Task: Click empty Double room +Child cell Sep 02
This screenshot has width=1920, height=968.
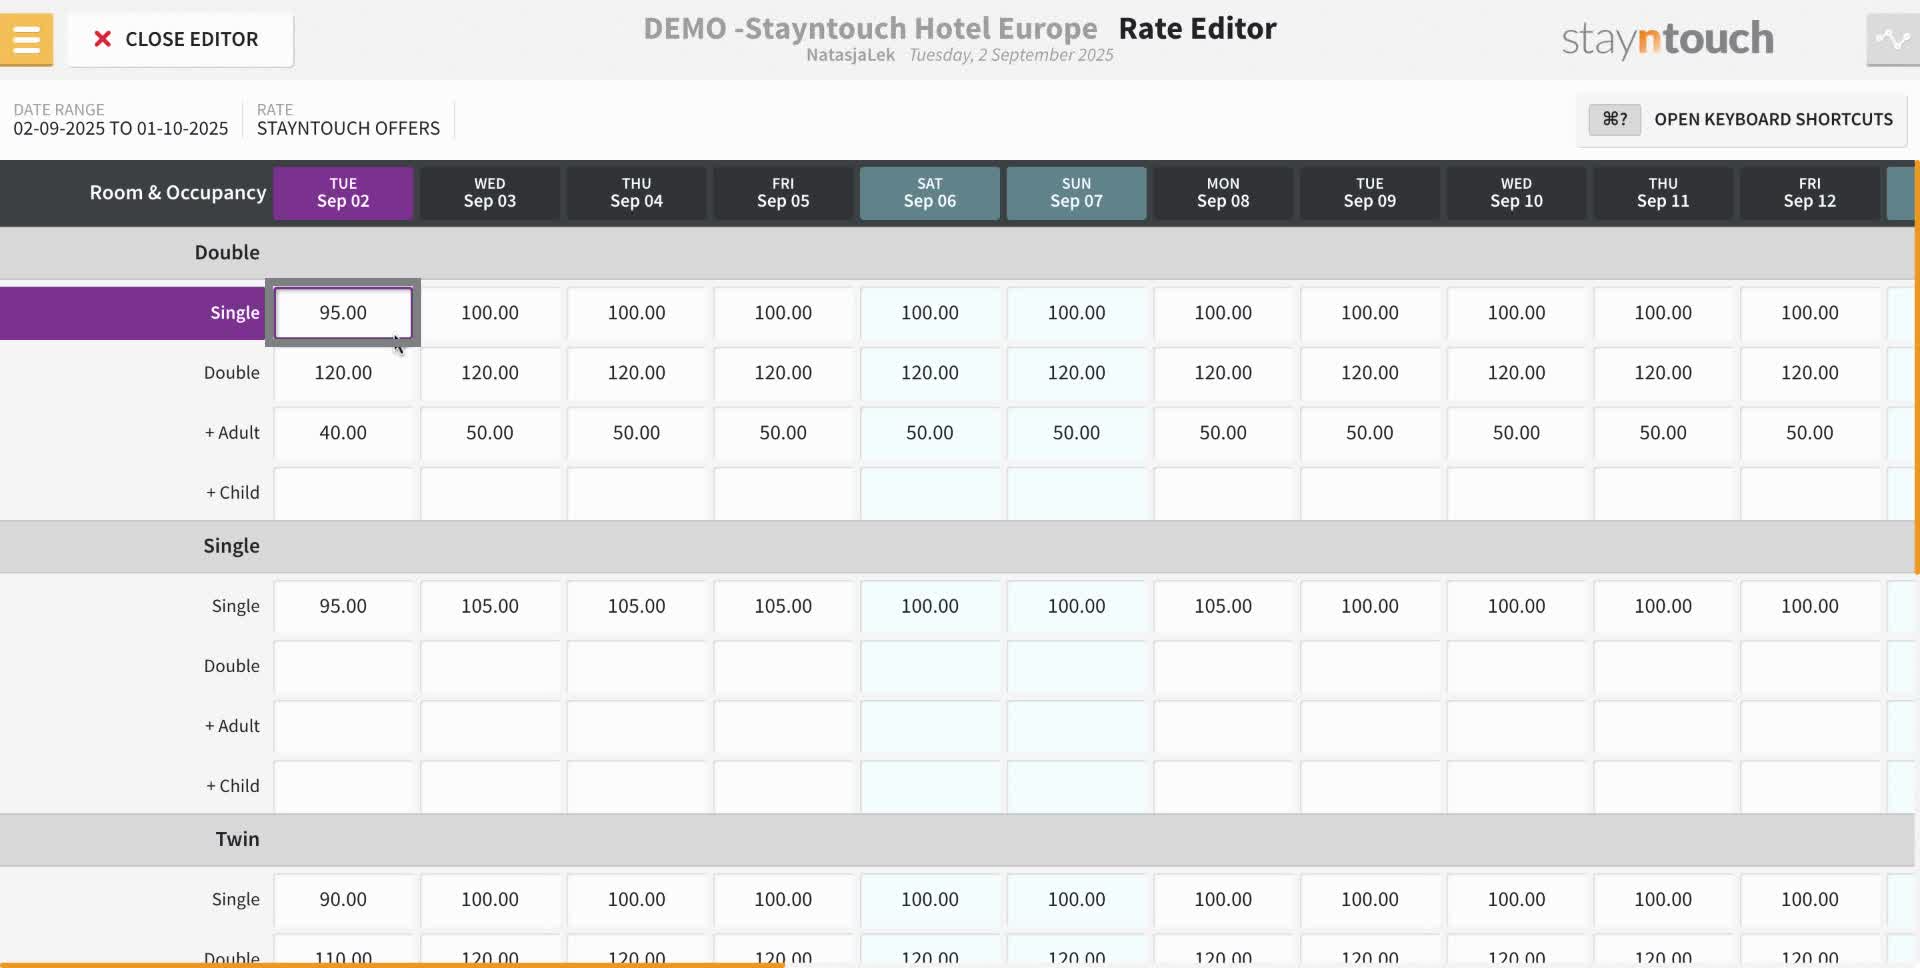Action: coord(343,493)
